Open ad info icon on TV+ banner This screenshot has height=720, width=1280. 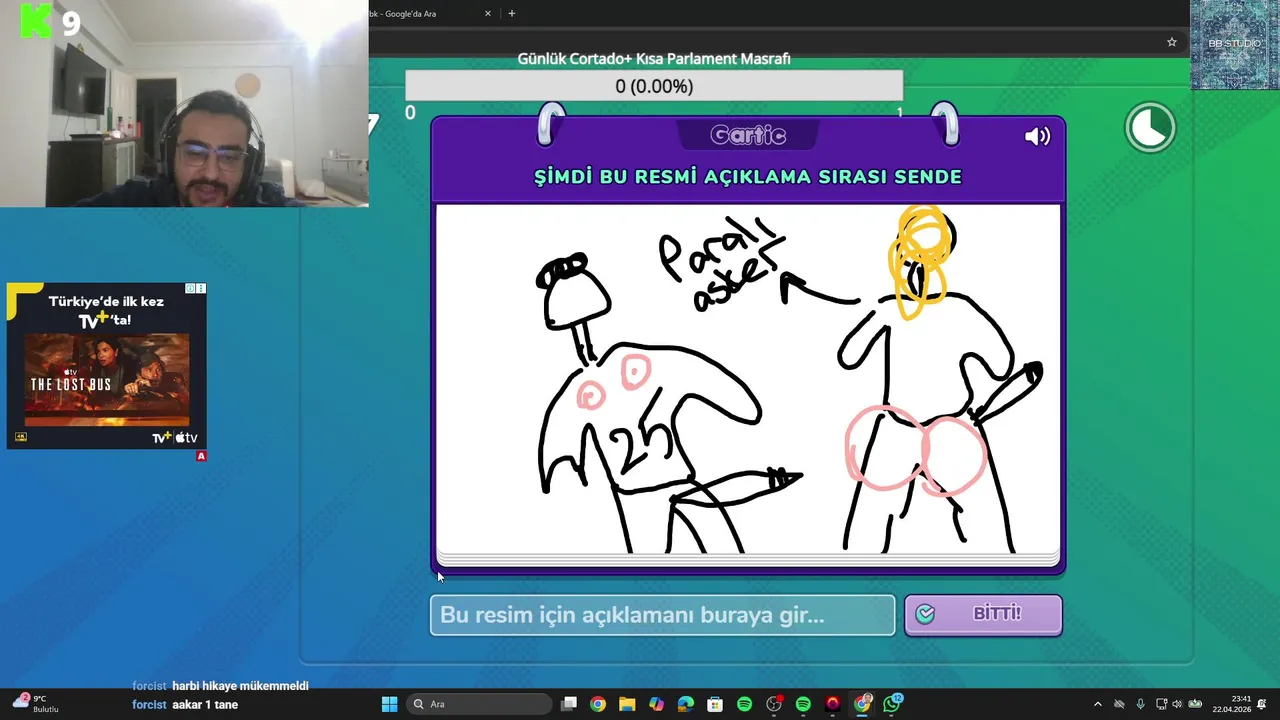coord(191,289)
